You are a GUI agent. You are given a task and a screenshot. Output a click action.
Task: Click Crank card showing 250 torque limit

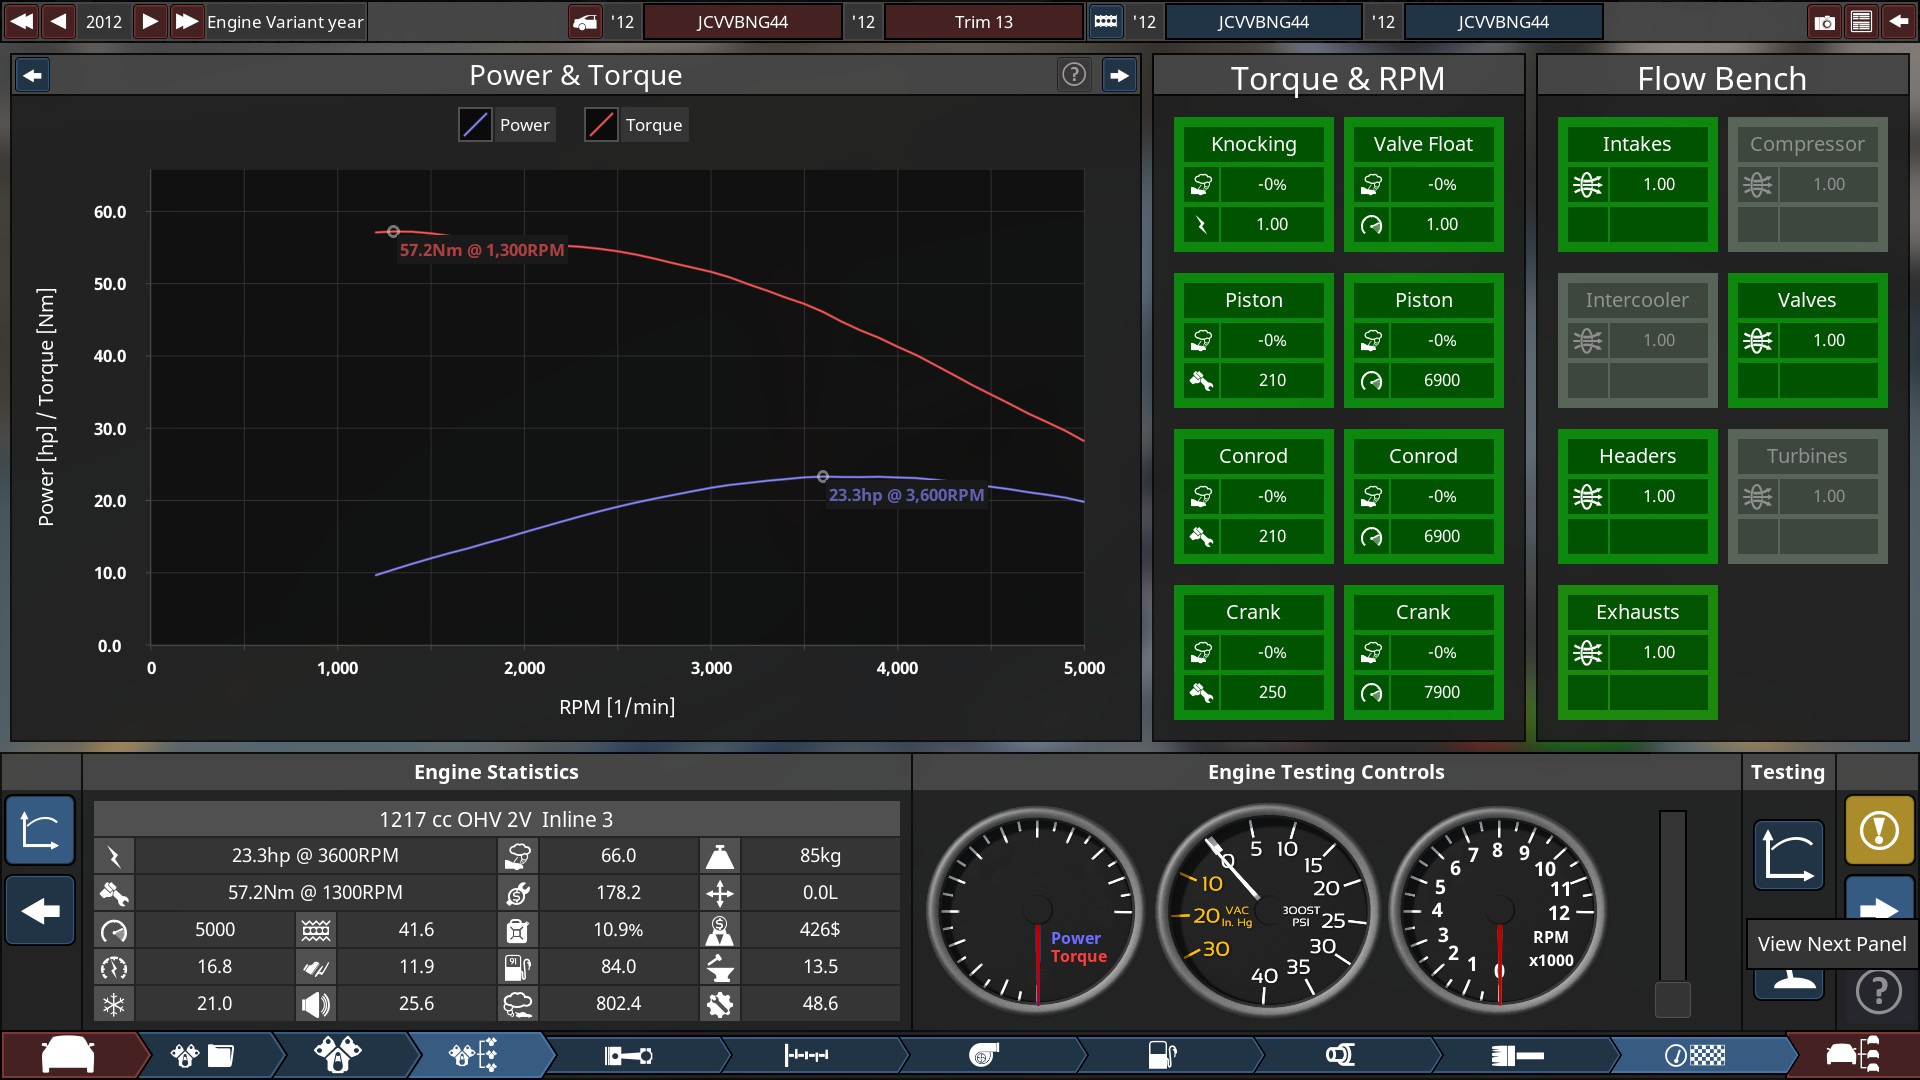tap(1253, 652)
